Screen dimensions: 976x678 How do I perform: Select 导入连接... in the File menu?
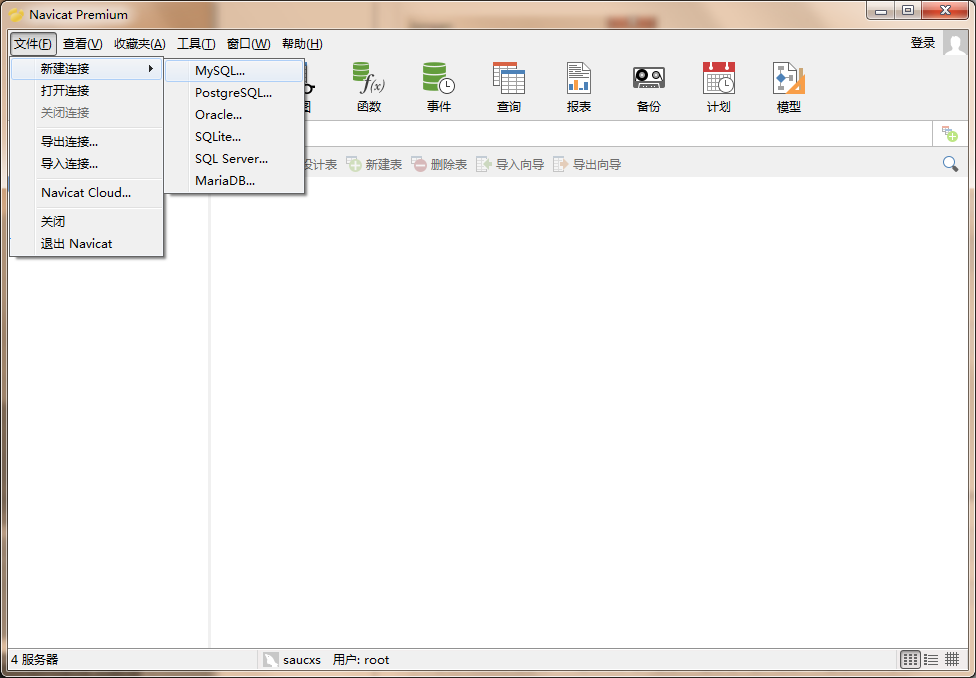(87, 164)
